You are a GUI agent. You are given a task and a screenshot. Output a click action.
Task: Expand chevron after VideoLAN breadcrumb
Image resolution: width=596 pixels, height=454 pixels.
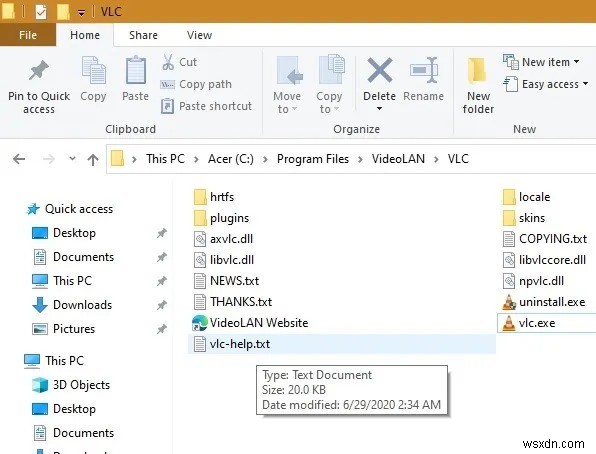pyautogui.click(x=436, y=159)
